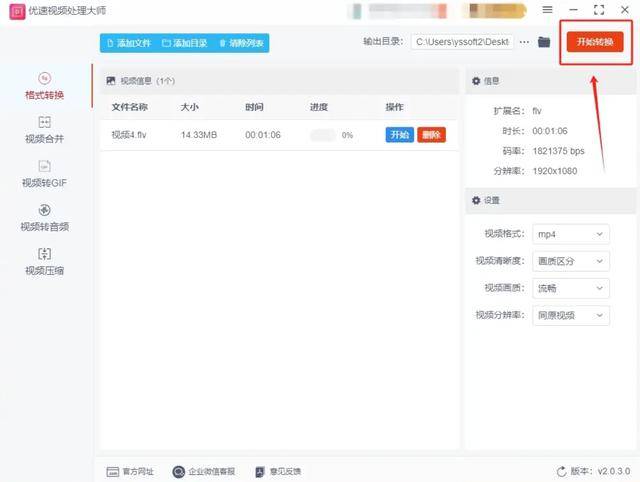Click the 意见反馈 link
This screenshot has width=640, height=482.
[278, 472]
